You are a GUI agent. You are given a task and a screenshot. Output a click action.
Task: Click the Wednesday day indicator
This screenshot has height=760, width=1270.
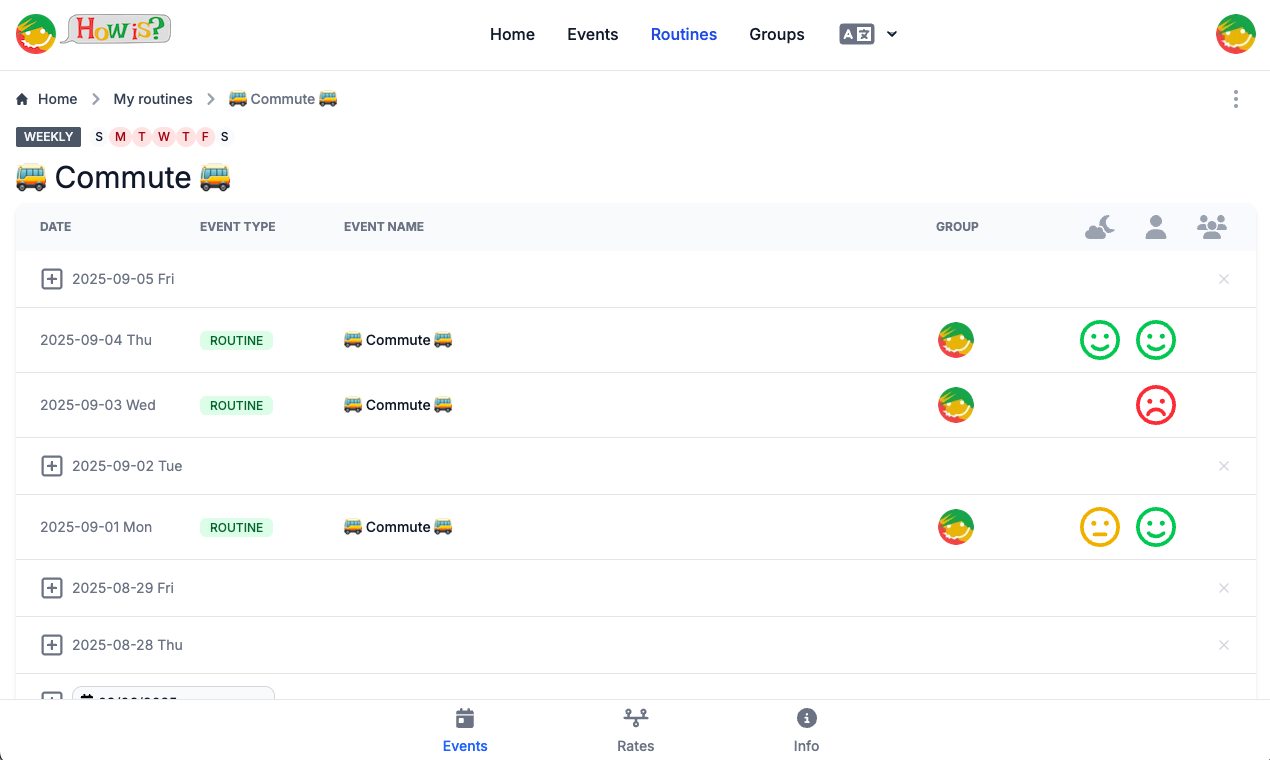coord(163,137)
